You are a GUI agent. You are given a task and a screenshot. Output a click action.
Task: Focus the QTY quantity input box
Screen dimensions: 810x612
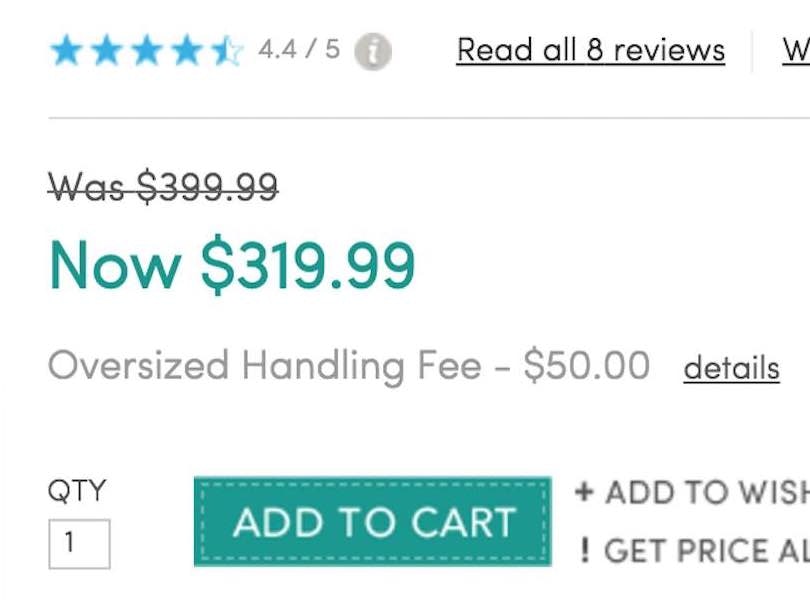[79, 544]
